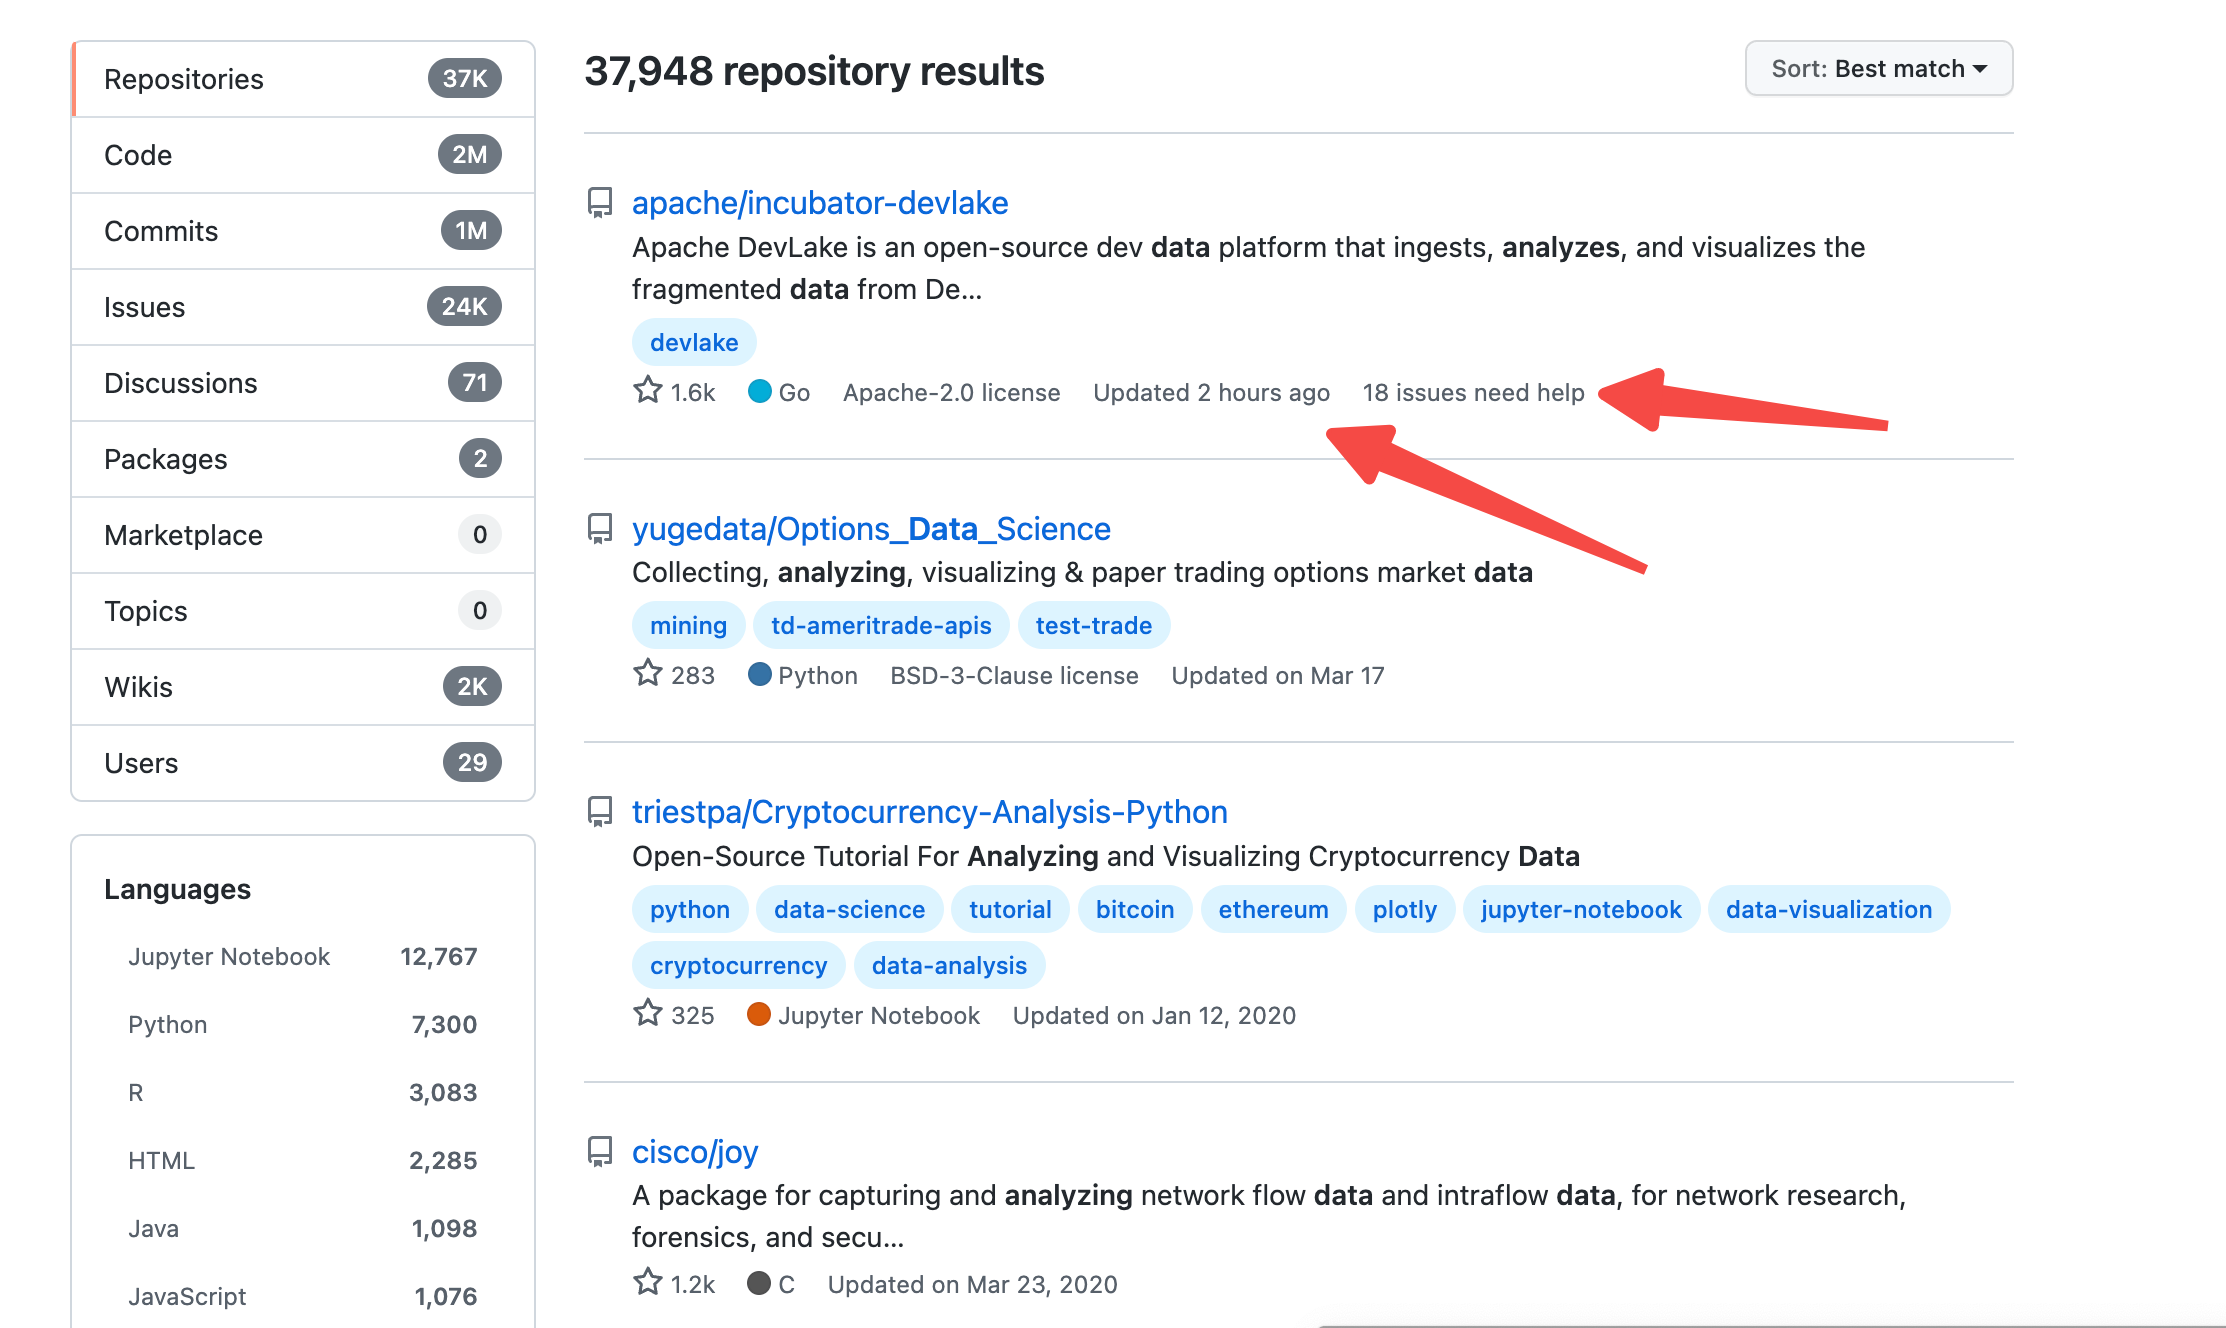The height and width of the screenshot is (1328, 2226).
Task: Click the repository icon beside apache/incubator-devlake
Action: 600,203
